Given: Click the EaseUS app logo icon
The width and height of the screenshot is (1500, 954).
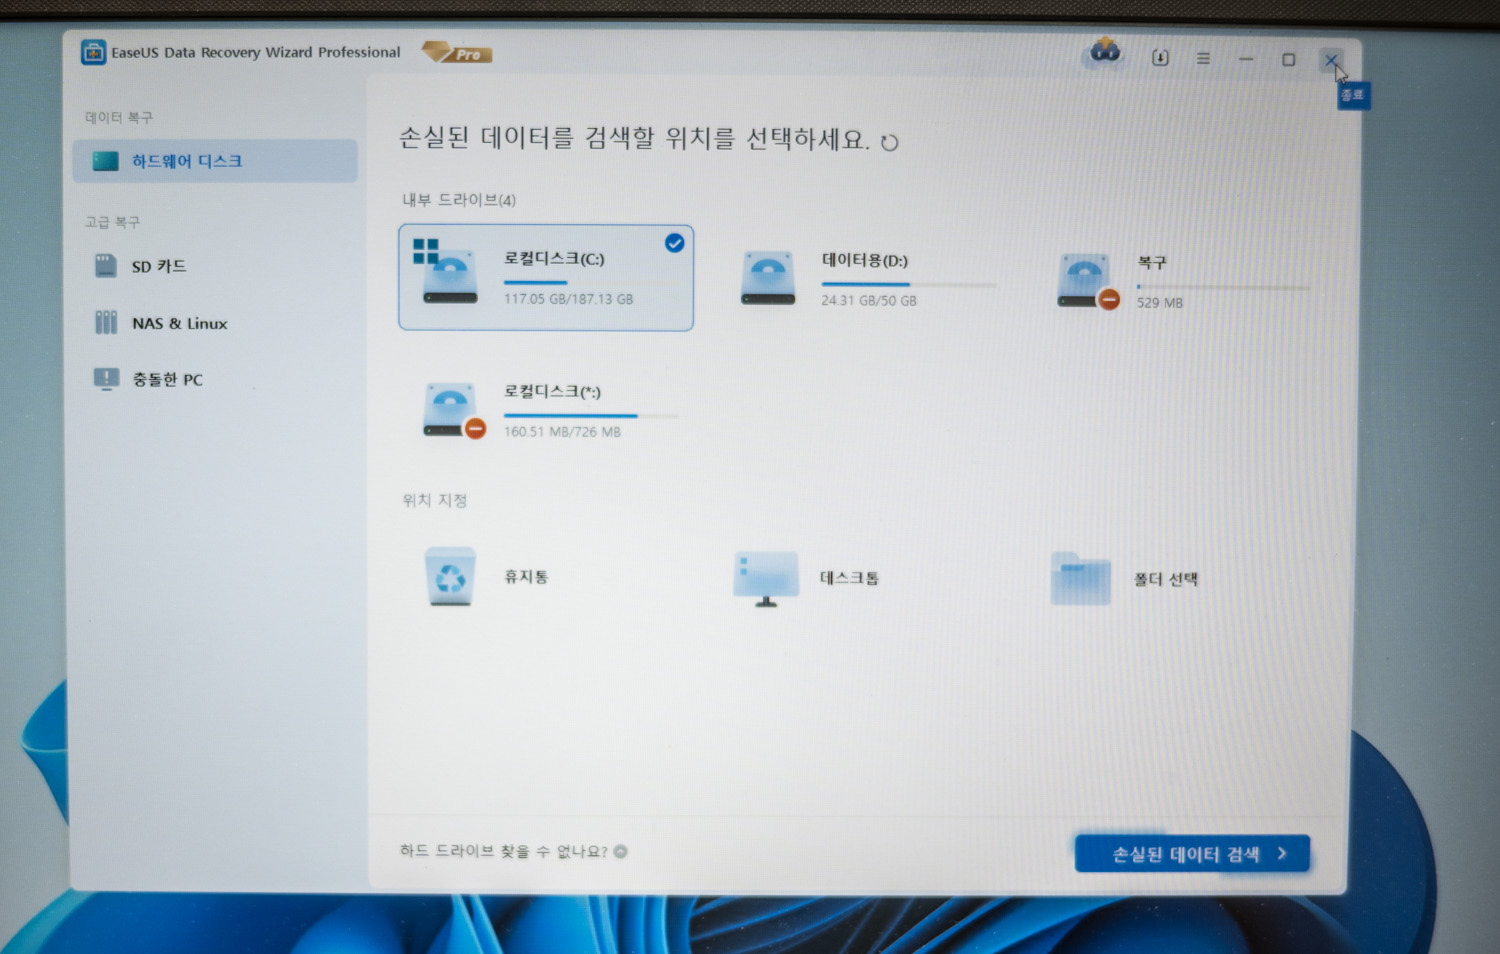Looking at the screenshot, I should [x=94, y=52].
